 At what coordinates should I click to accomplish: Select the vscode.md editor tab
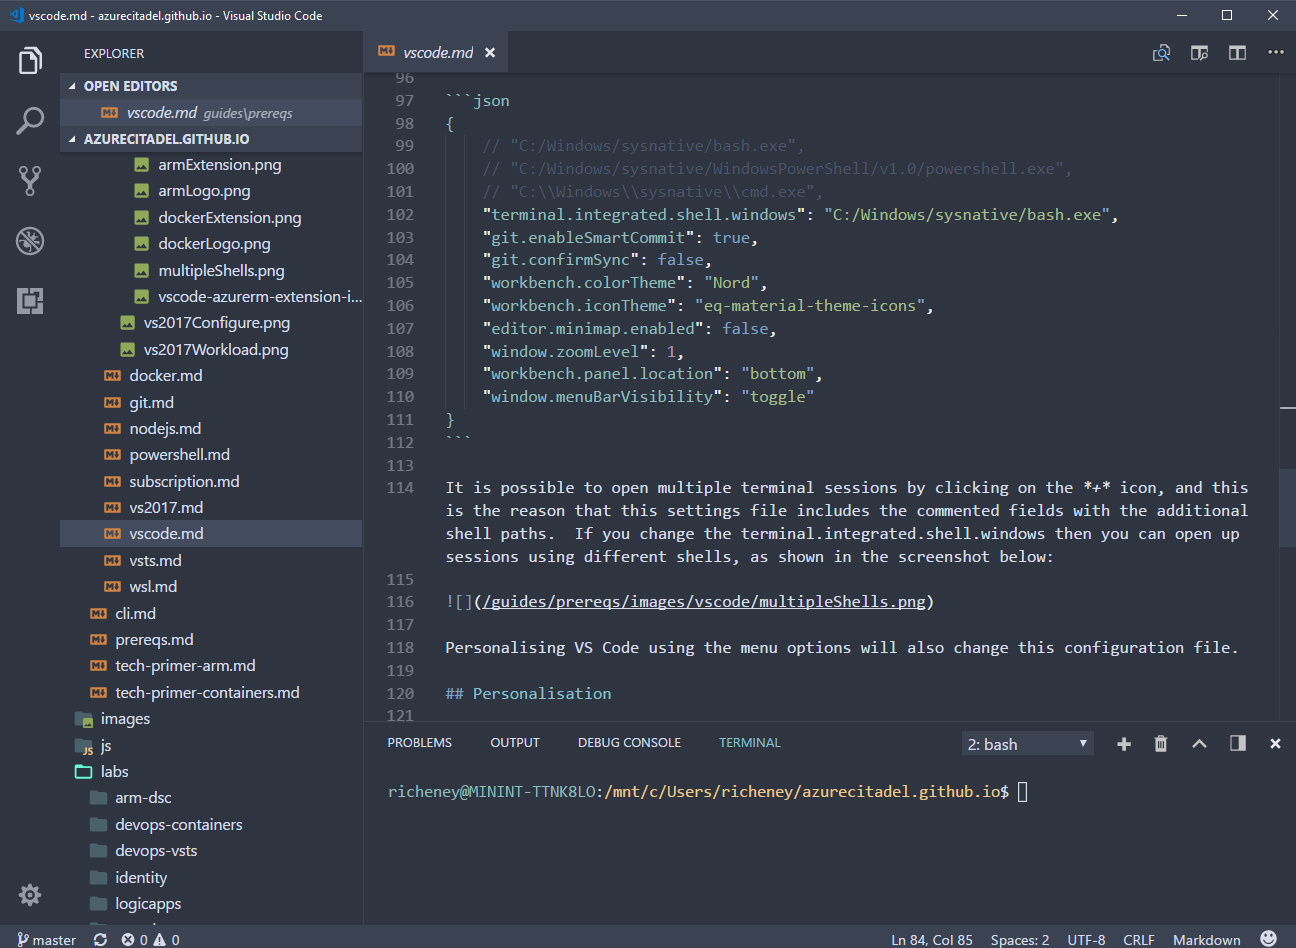pos(437,53)
